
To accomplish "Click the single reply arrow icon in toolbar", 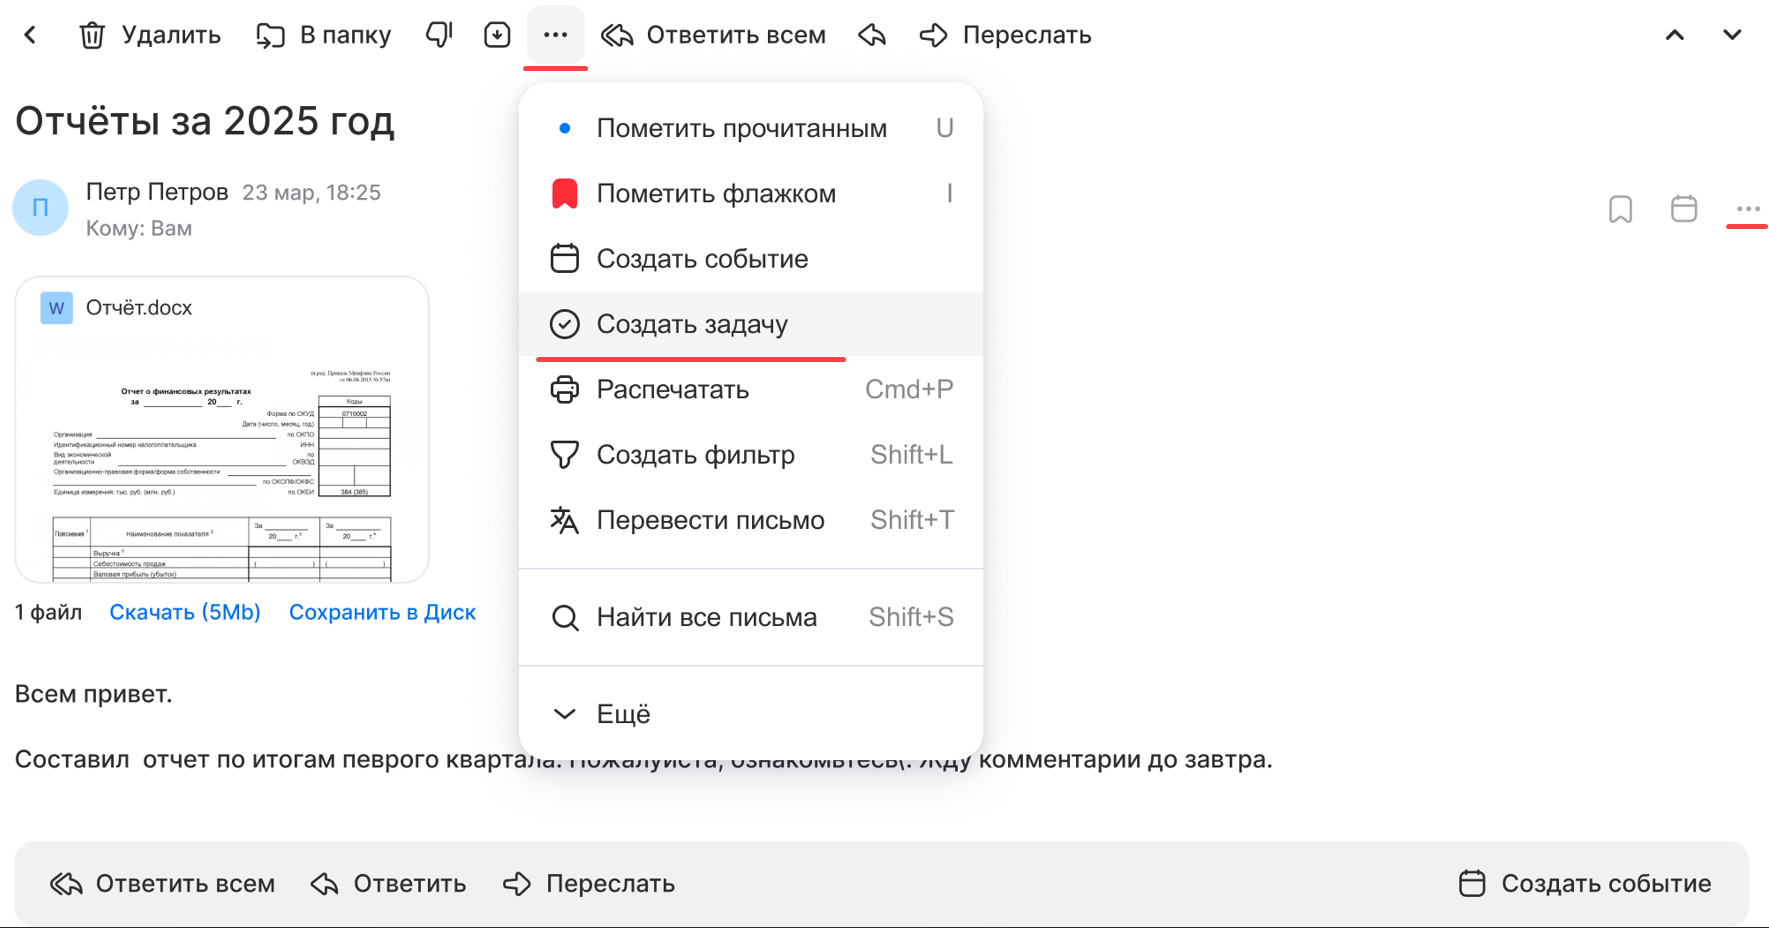I will coord(872,35).
